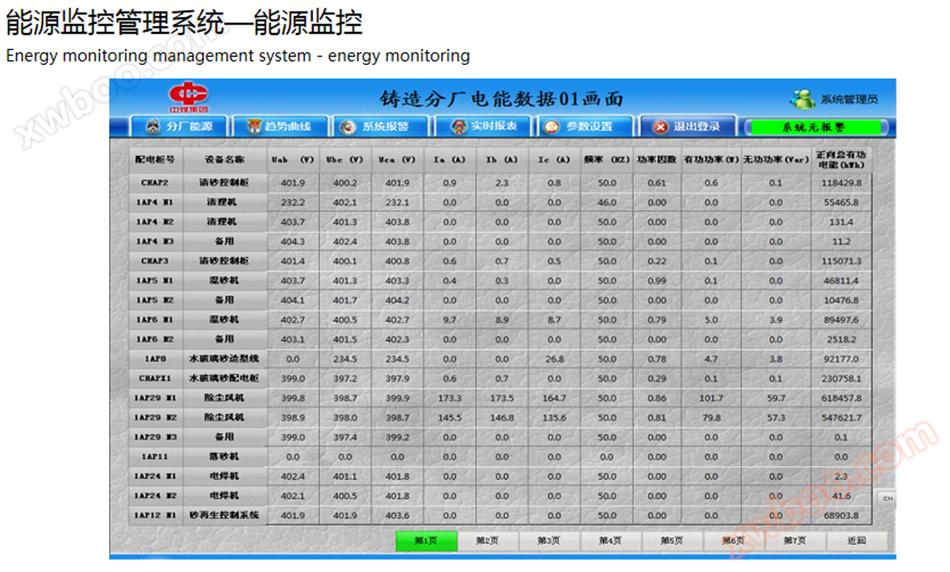Click the 配电柜号 column header
950x572 pixels.
tap(155, 159)
